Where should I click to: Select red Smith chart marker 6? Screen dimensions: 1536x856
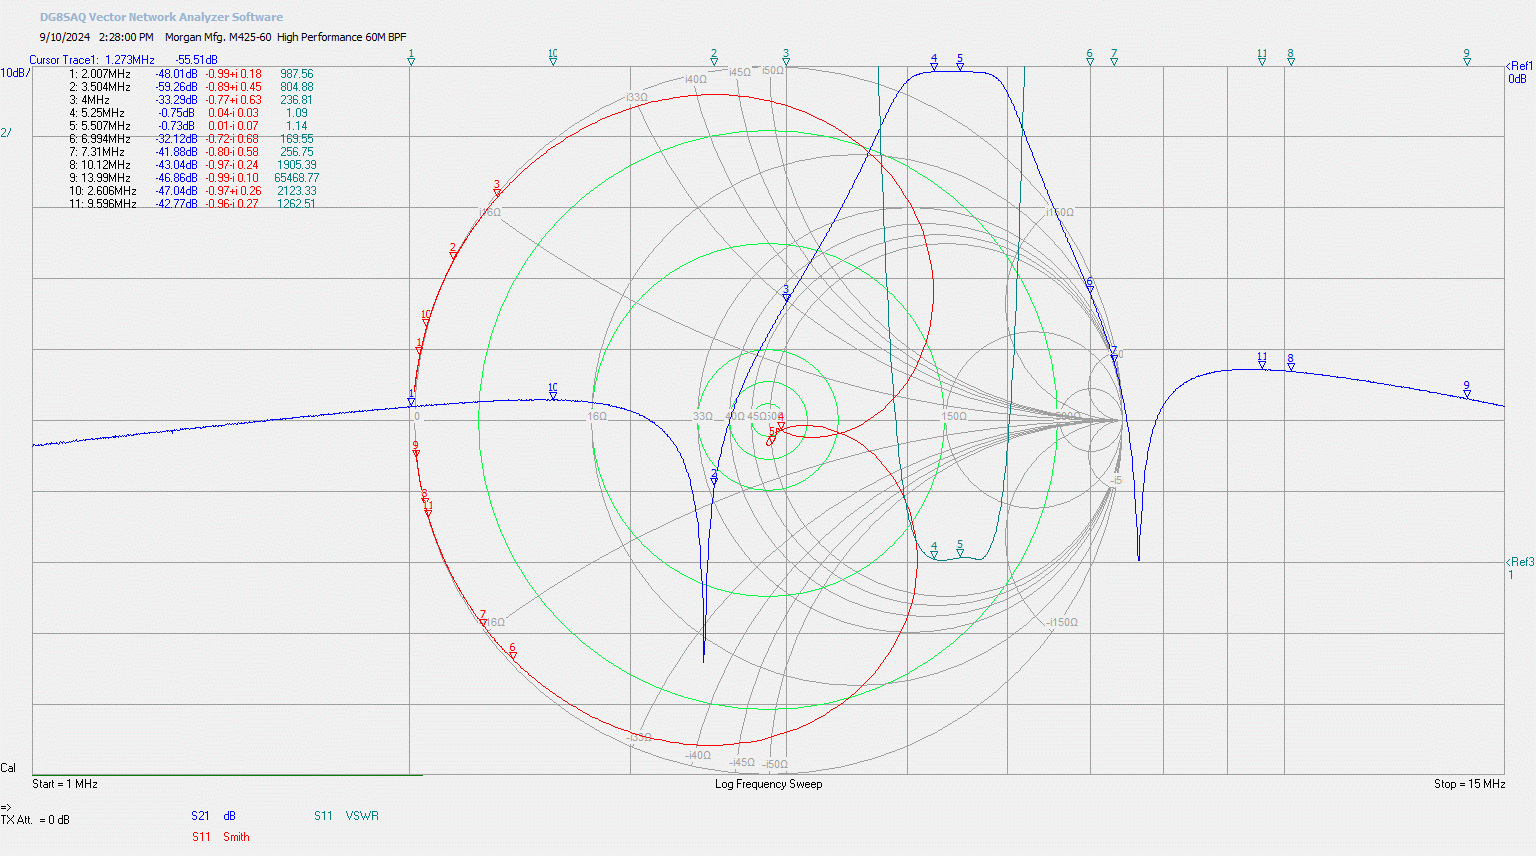pyautogui.click(x=513, y=653)
